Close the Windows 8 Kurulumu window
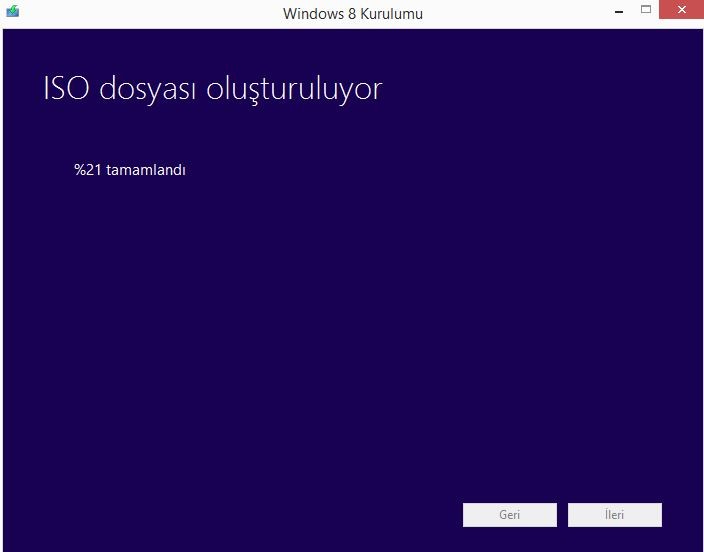This screenshot has height=552, width=704. coord(681,9)
